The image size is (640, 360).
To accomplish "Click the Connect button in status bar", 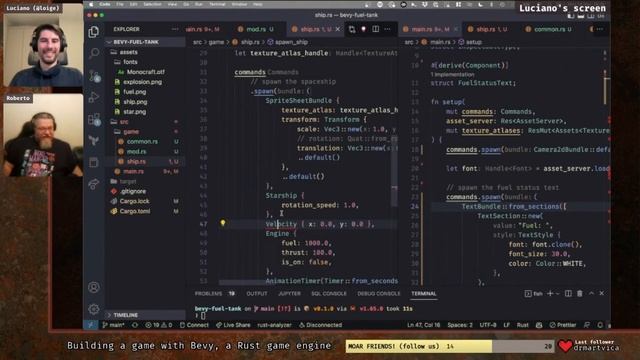I will point(194,325).
